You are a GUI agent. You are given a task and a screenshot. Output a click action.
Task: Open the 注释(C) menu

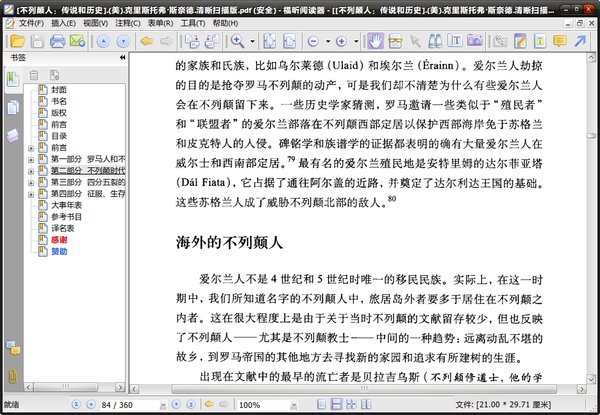click(128, 21)
